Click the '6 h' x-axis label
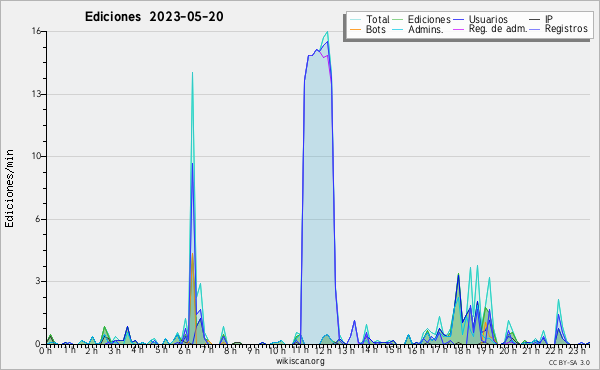This screenshot has width=600, height=370. pyautogui.click(x=184, y=350)
